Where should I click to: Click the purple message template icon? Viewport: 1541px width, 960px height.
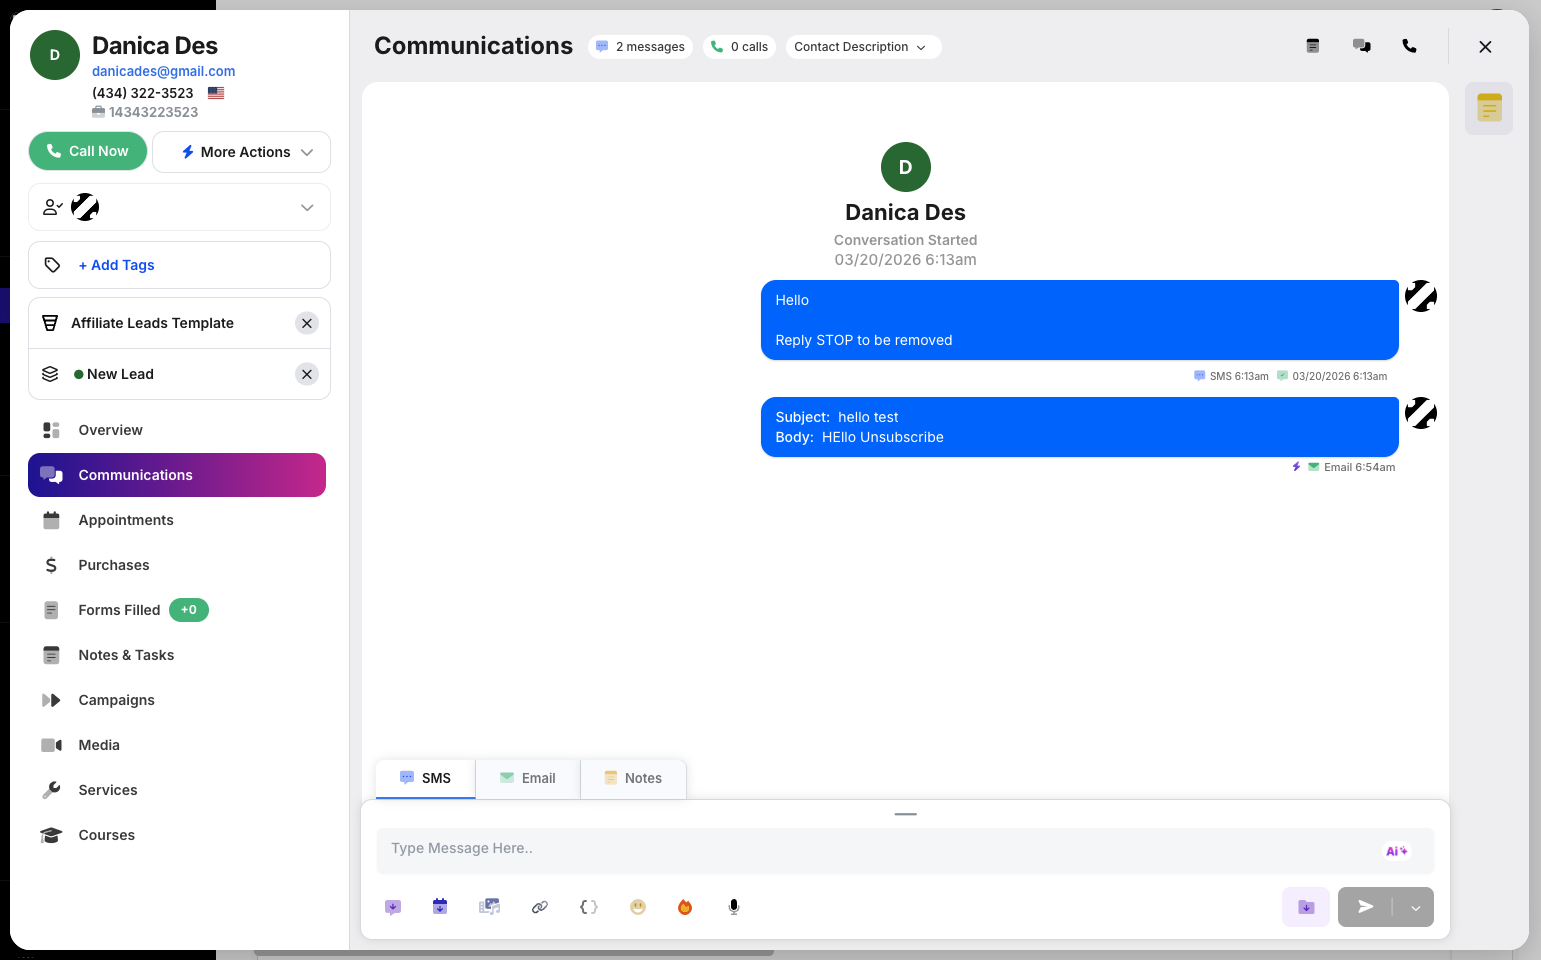point(393,907)
